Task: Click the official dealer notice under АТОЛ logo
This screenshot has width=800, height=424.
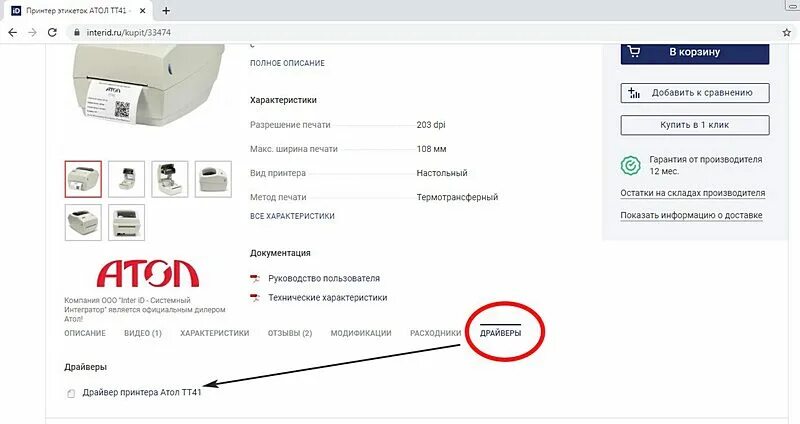Action: click(145, 310)
